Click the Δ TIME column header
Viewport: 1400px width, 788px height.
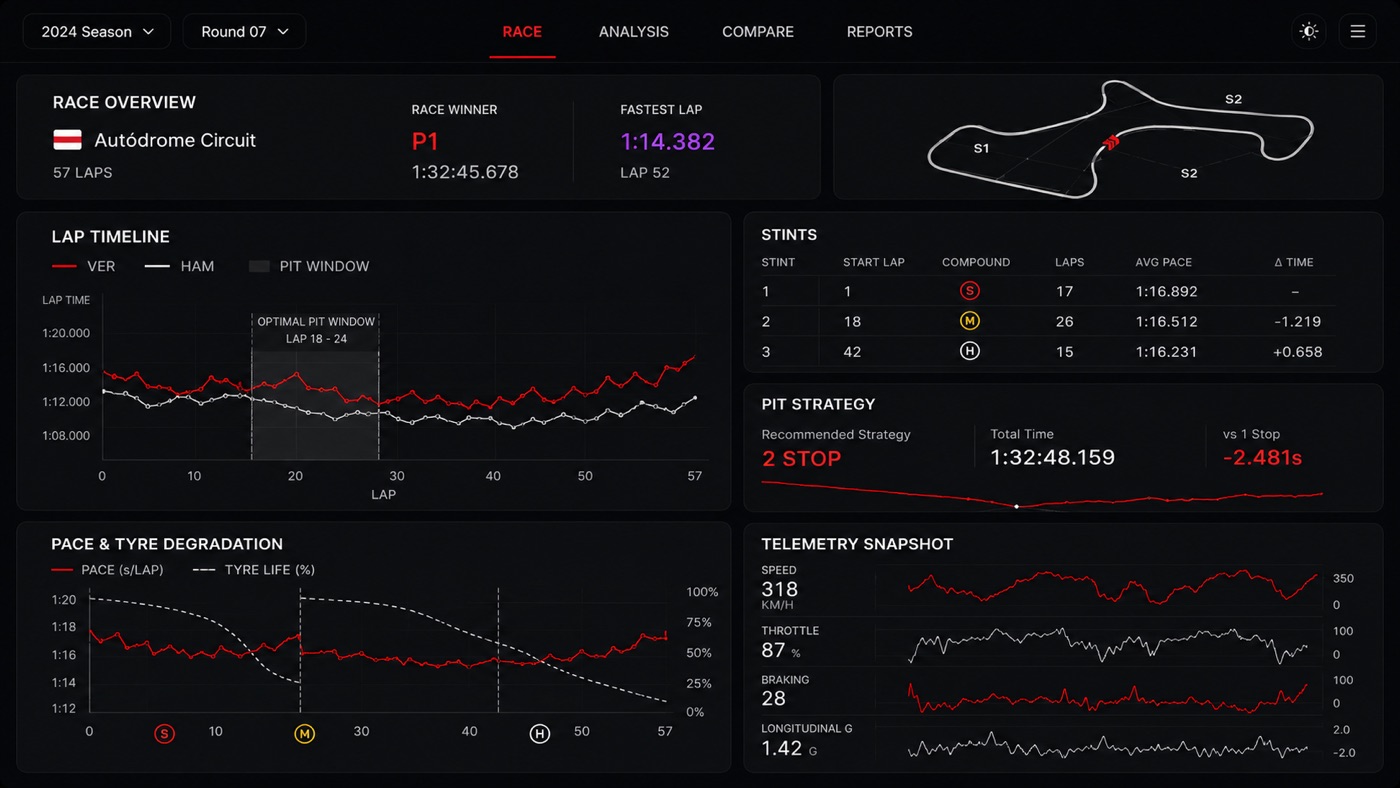[x=1294, y=262]
